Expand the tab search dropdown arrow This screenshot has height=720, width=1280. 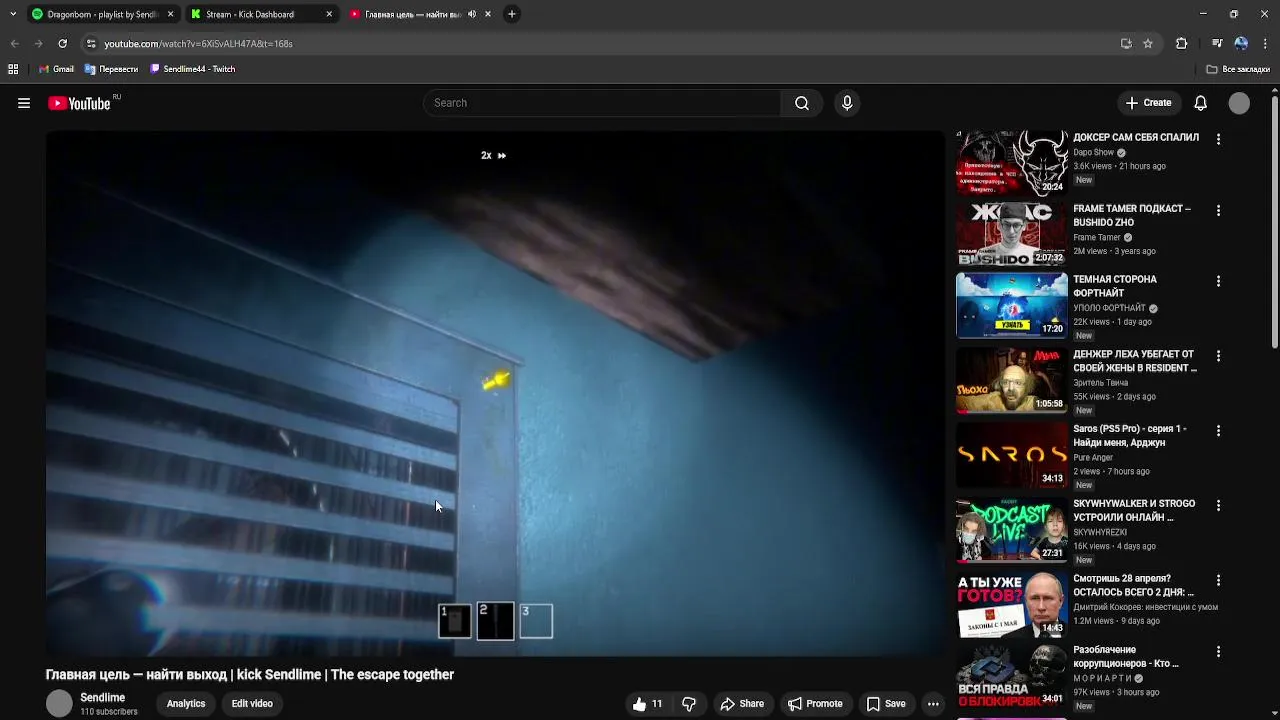point(13,14)
